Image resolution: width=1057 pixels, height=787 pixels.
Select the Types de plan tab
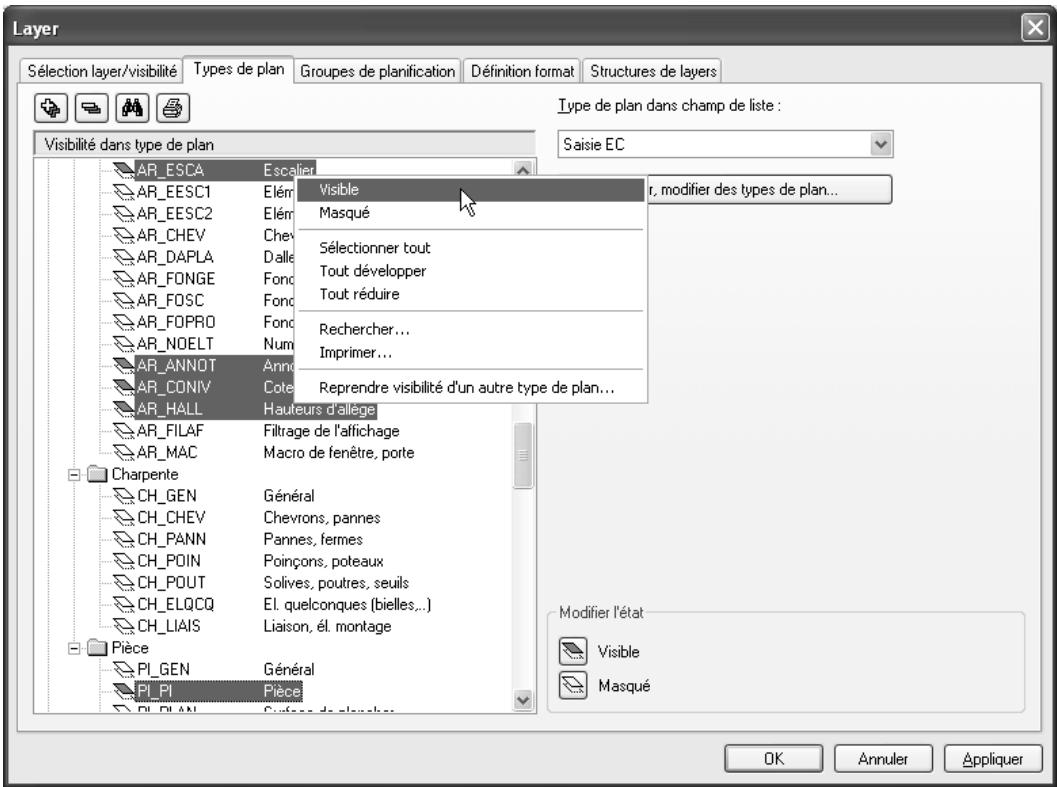click(x=239, y=69)
